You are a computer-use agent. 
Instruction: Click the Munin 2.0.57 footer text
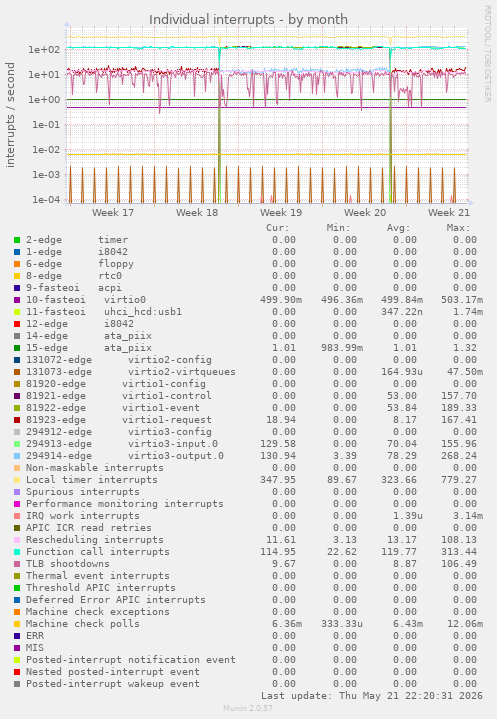pos(248,708)
